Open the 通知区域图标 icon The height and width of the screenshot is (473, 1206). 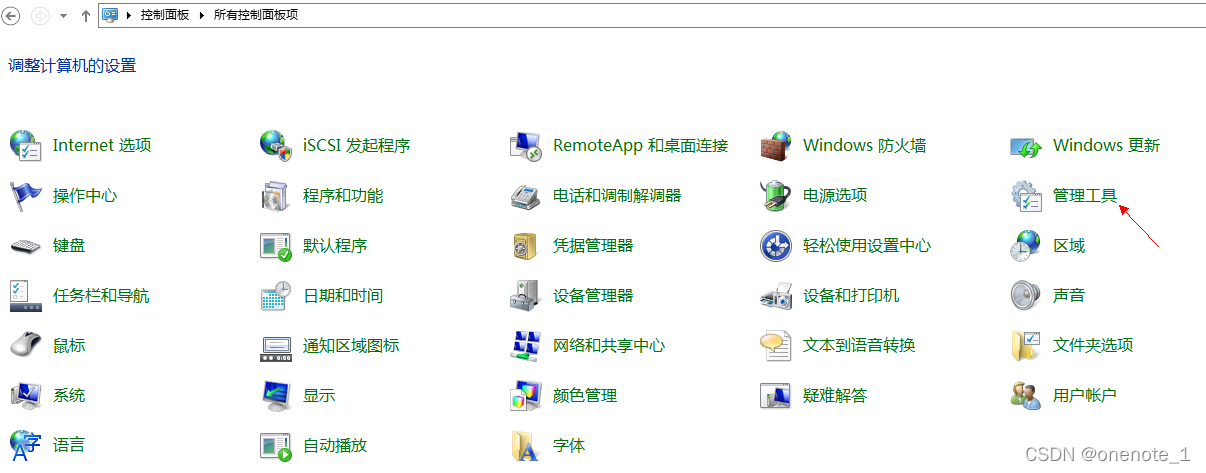[x=275, y=347]
